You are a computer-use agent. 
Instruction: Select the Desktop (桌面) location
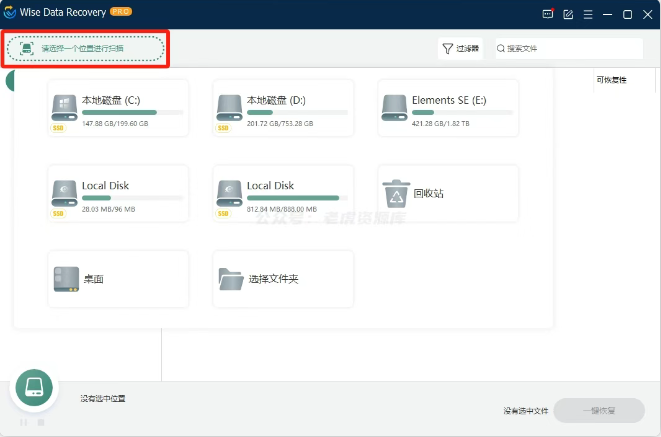pos(117,279)
